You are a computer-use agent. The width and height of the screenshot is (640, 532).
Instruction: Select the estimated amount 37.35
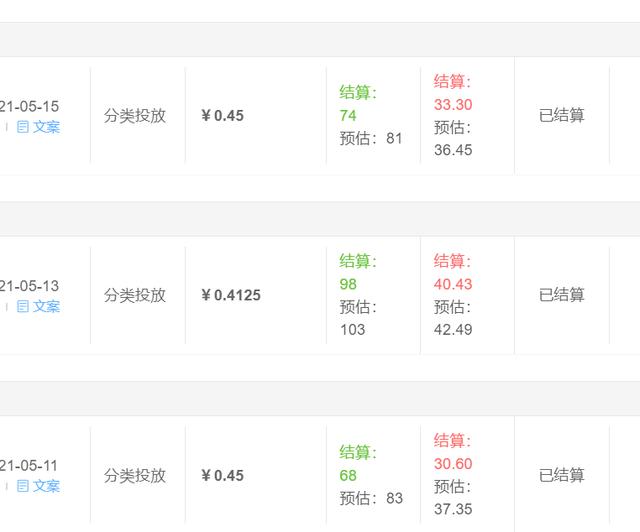453,509
